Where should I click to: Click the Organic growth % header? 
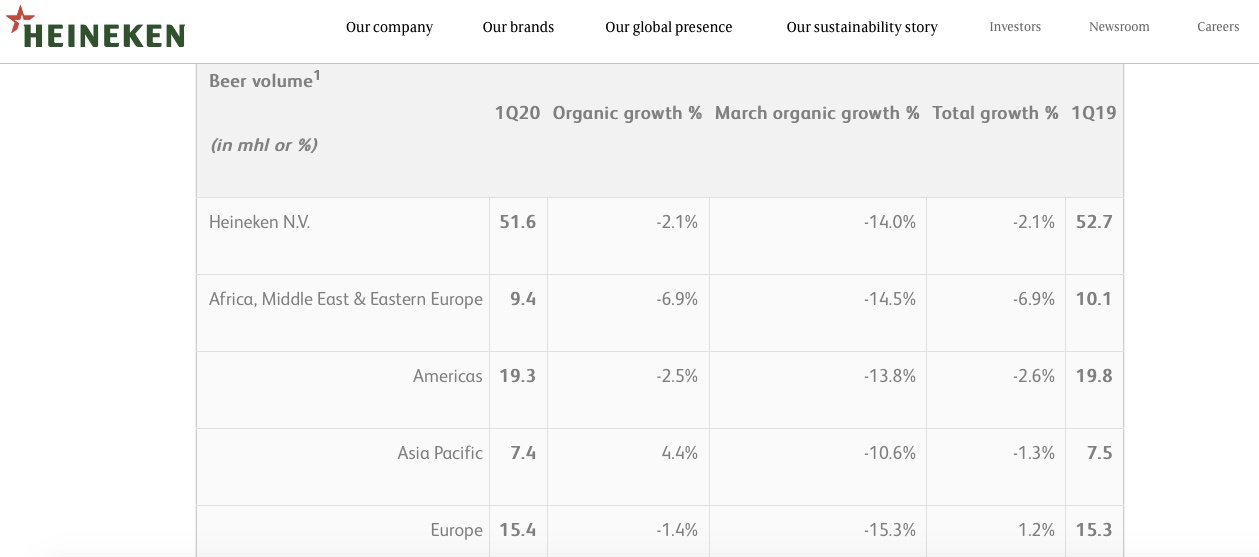click(x=628, y=113)
